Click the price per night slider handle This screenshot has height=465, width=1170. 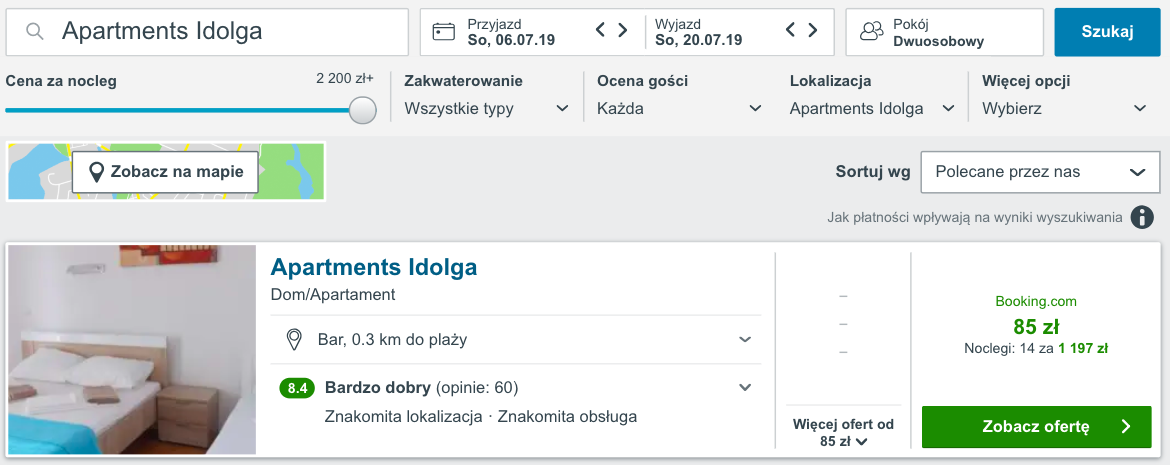coord(363,110)
